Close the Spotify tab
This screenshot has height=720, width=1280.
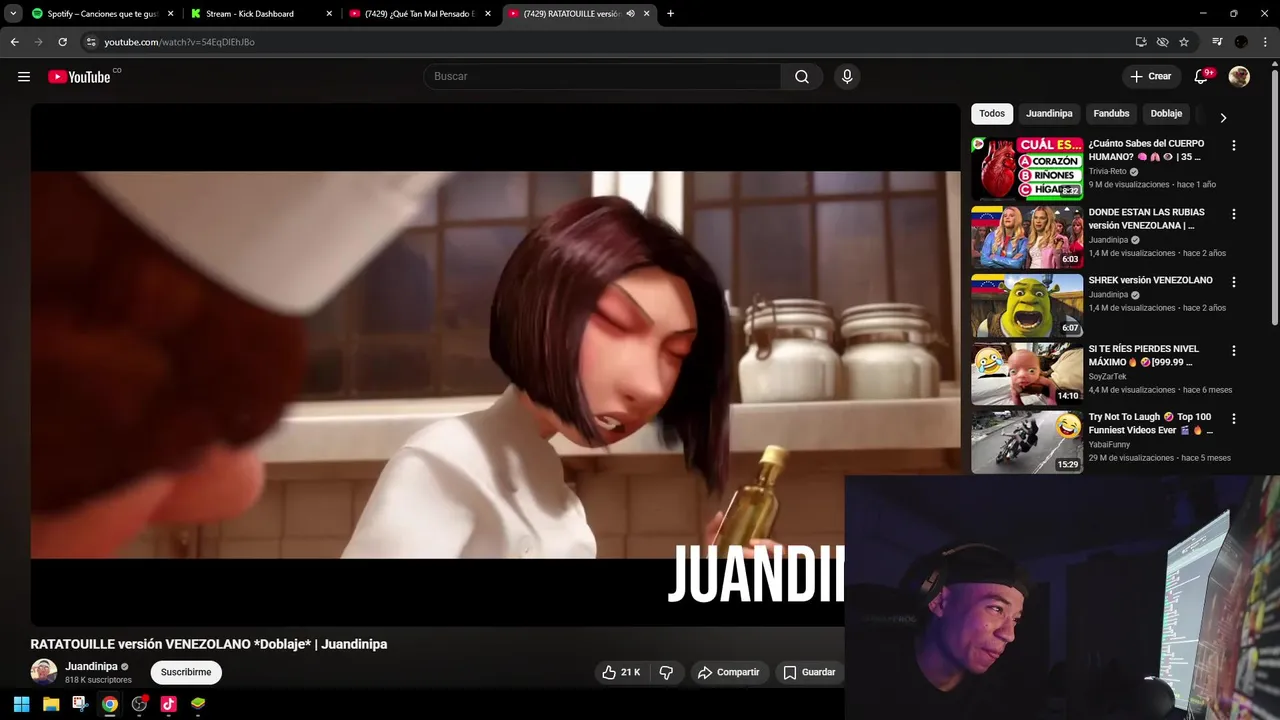tap(170, 14)
